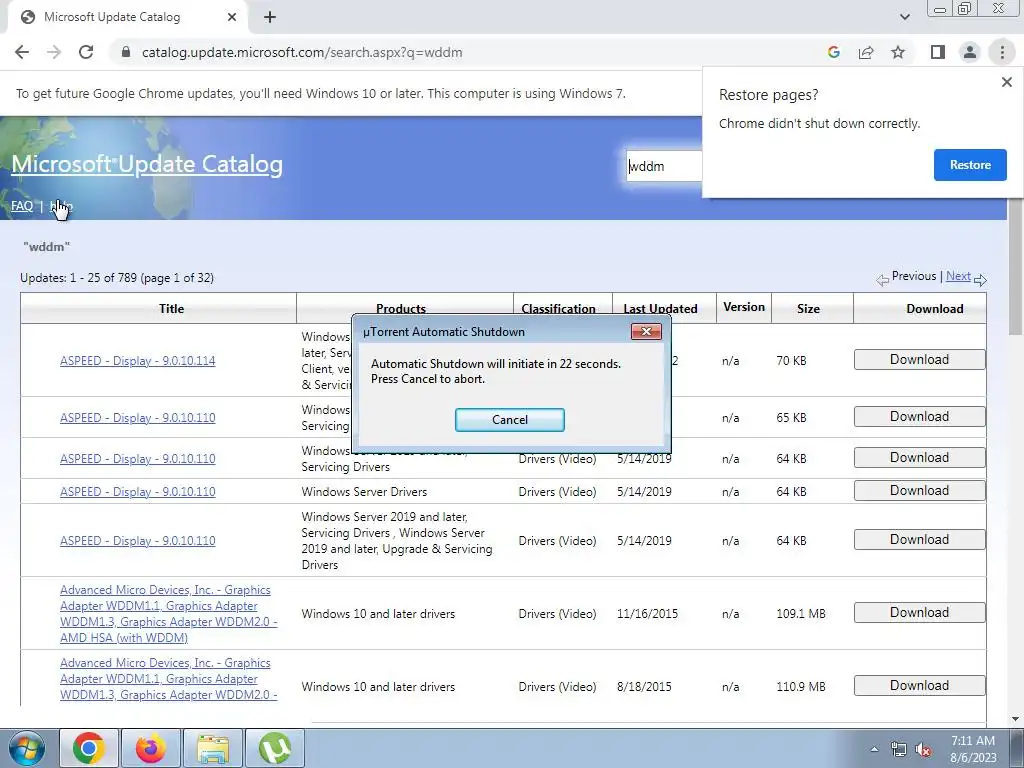
Task: Sort by the Version column header
Action: click(x=744, y=307)
